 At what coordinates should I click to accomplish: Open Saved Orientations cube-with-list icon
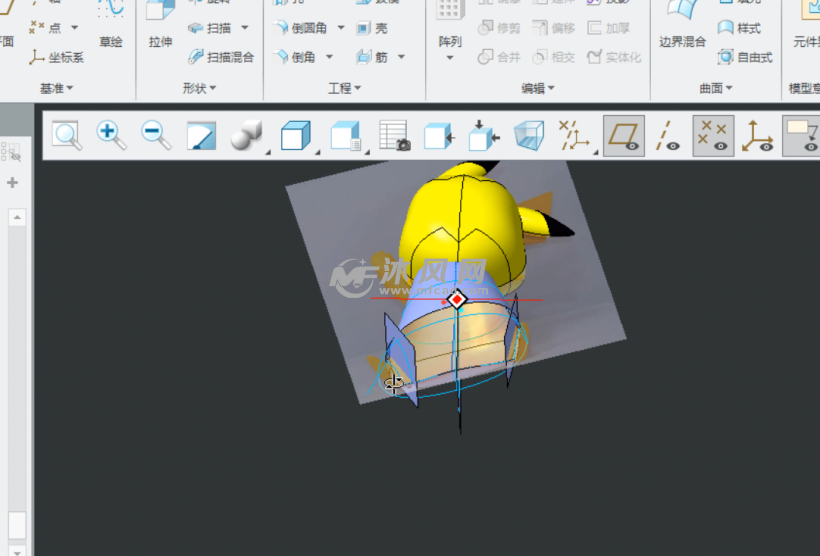[345, 136]
